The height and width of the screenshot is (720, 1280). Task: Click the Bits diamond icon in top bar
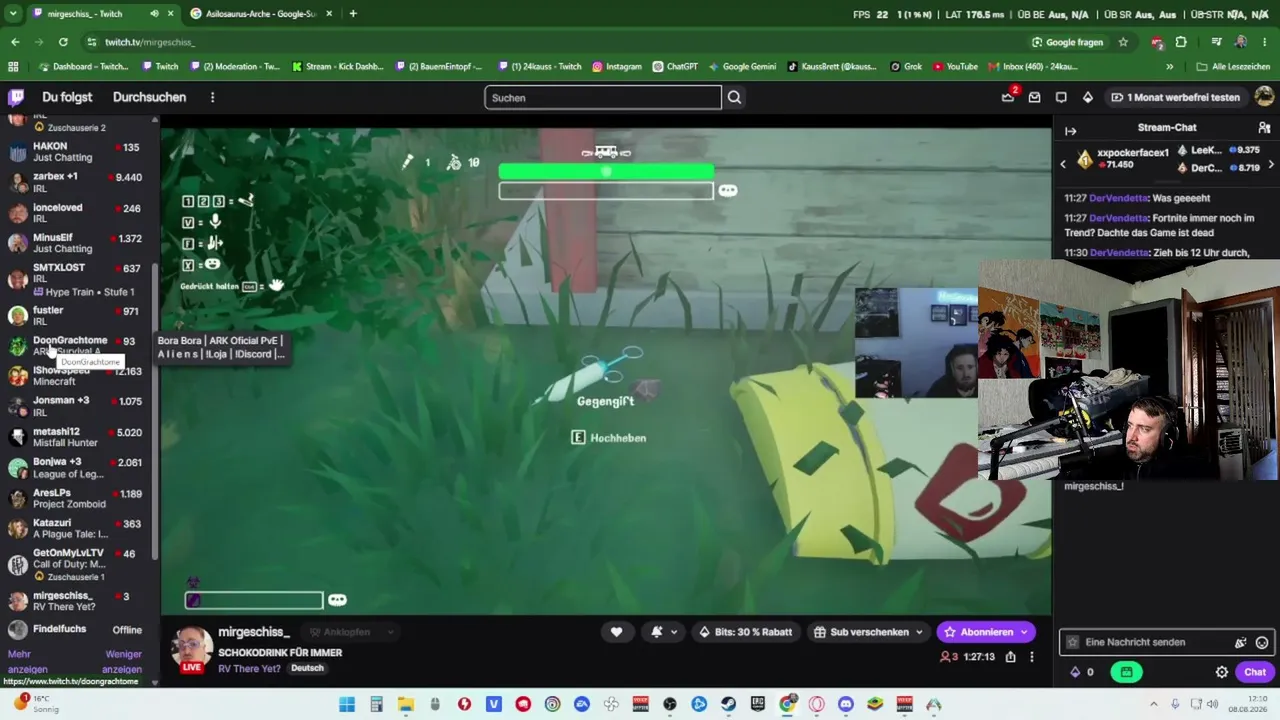click(1088, 97)
